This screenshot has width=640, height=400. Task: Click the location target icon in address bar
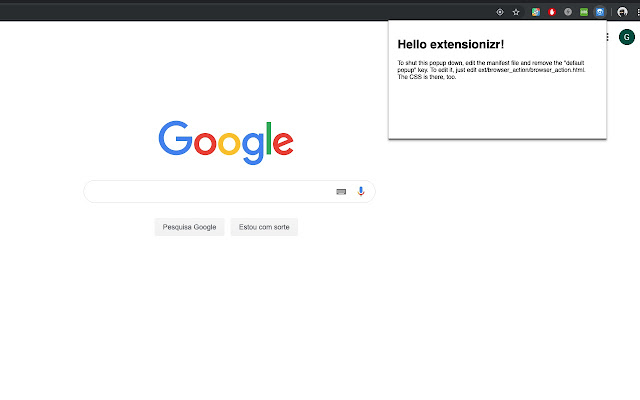coord(500,12)
